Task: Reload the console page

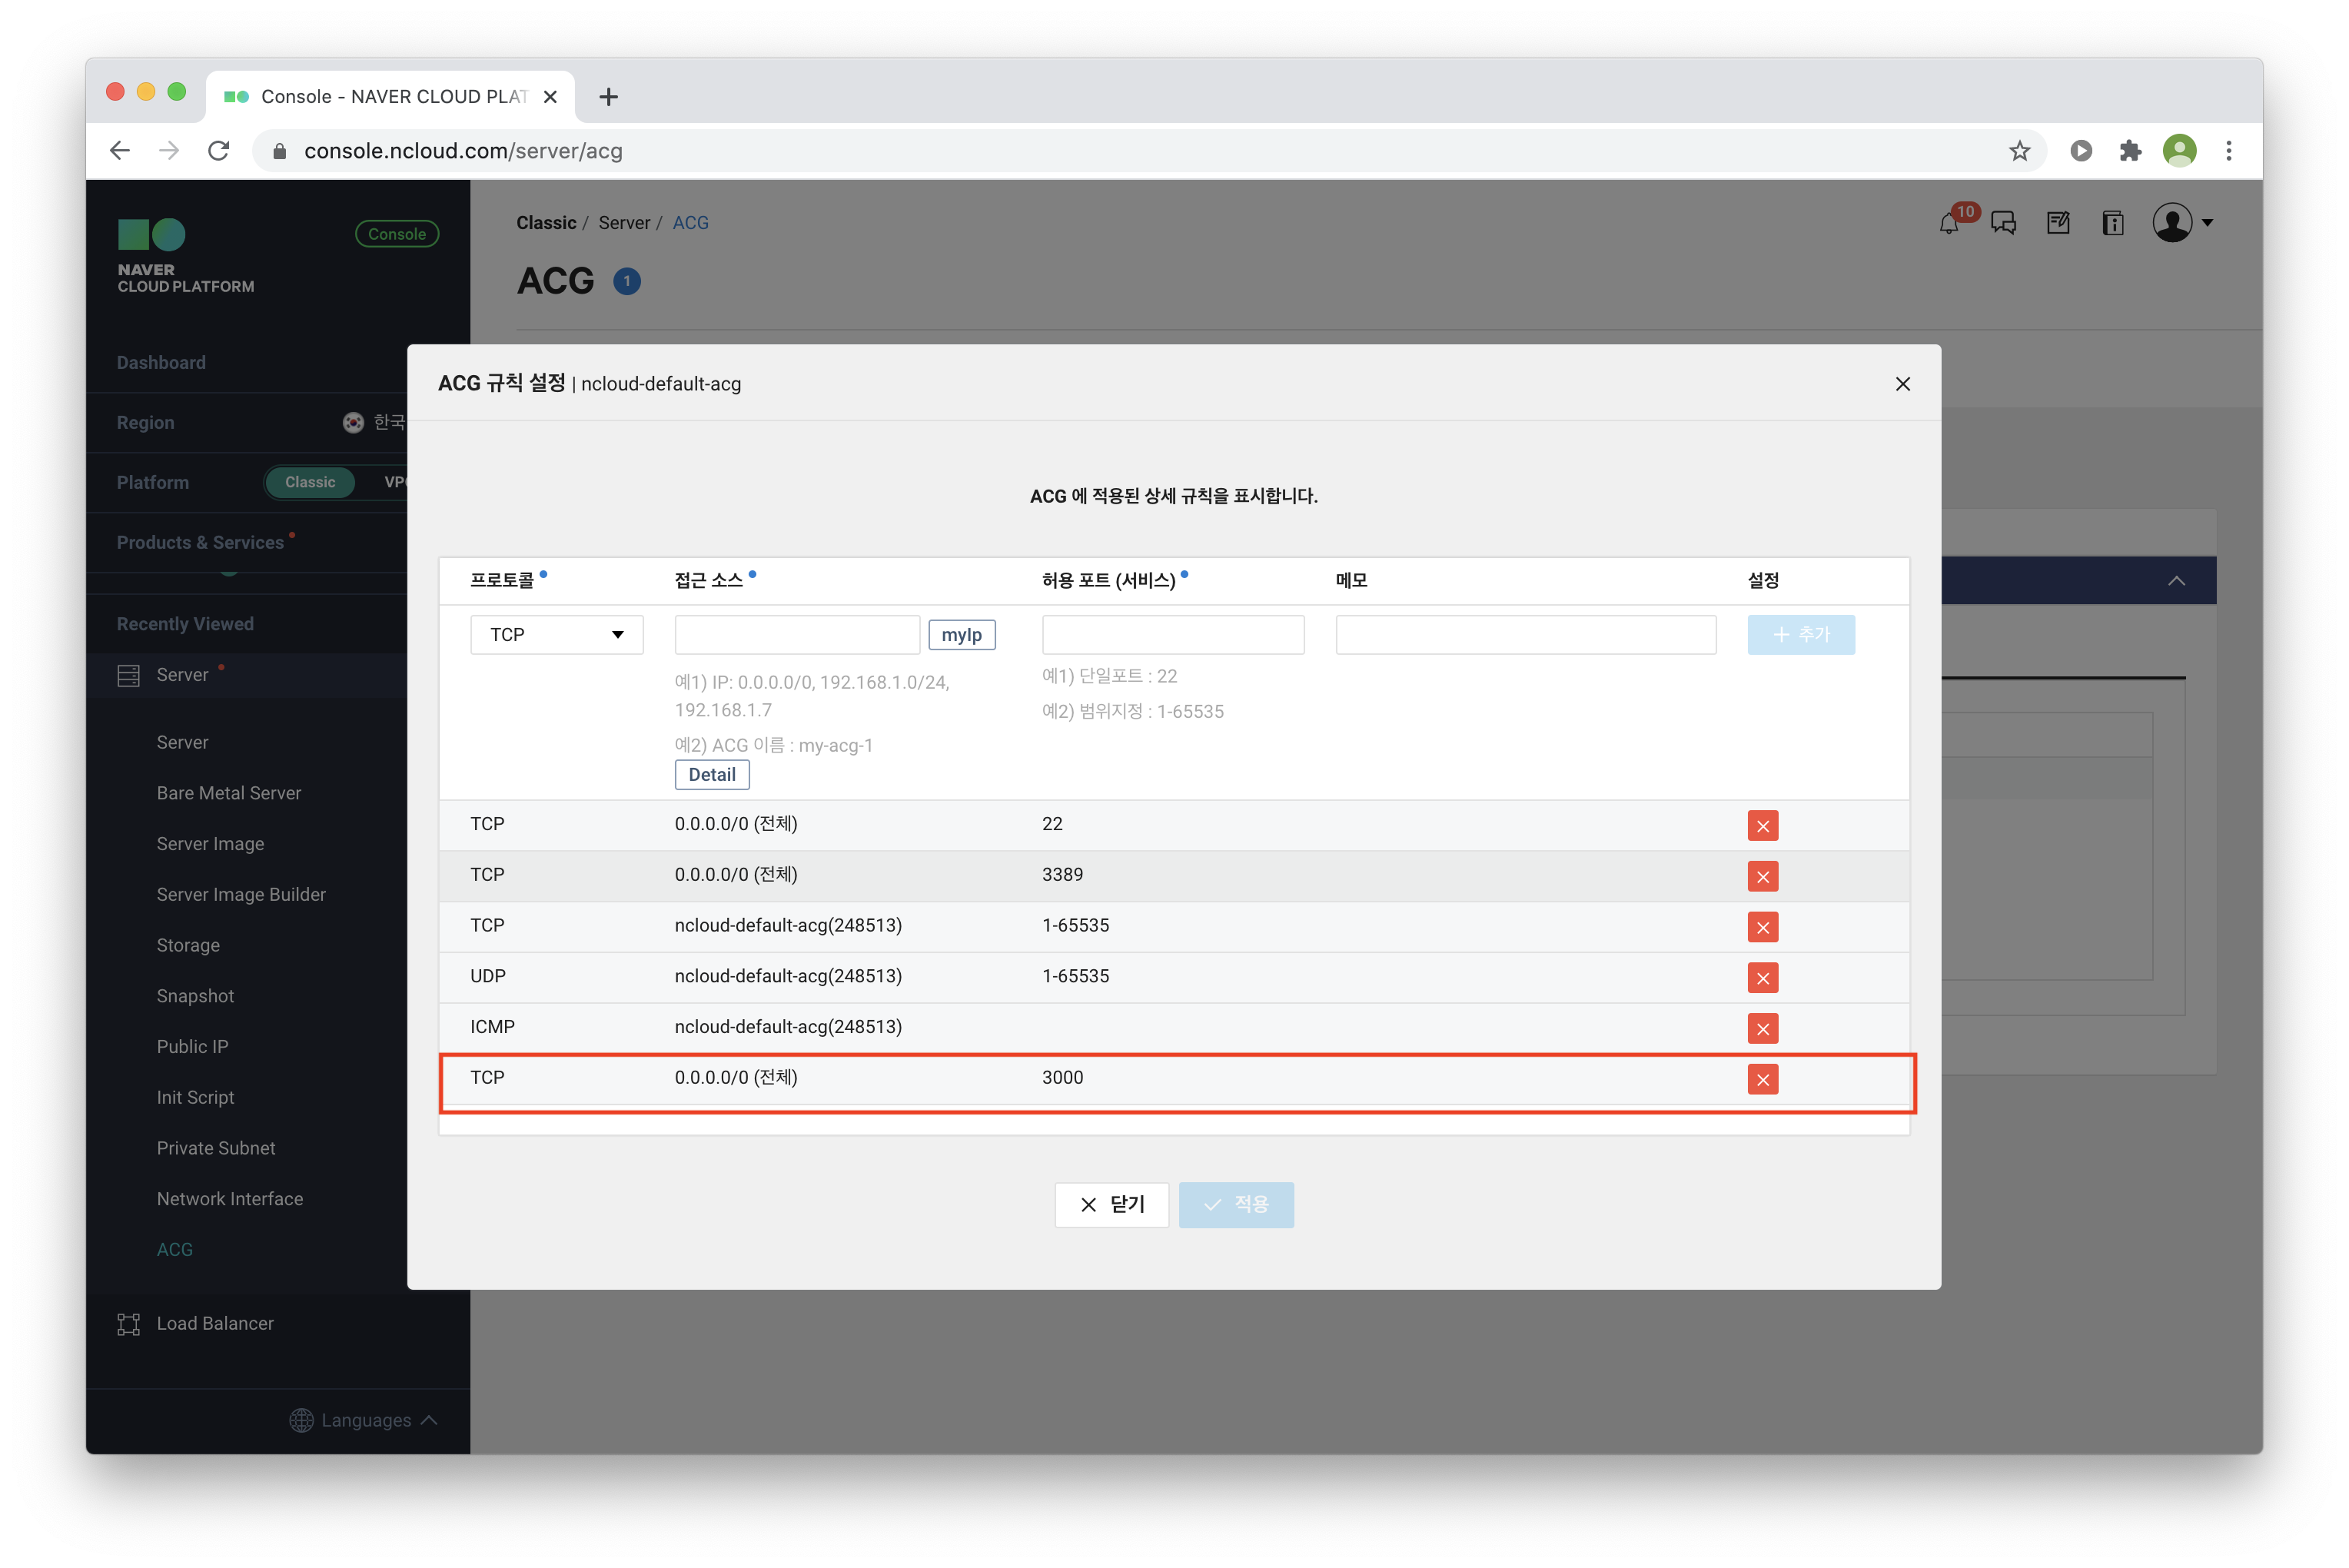Action: click(x=219, y=151)
